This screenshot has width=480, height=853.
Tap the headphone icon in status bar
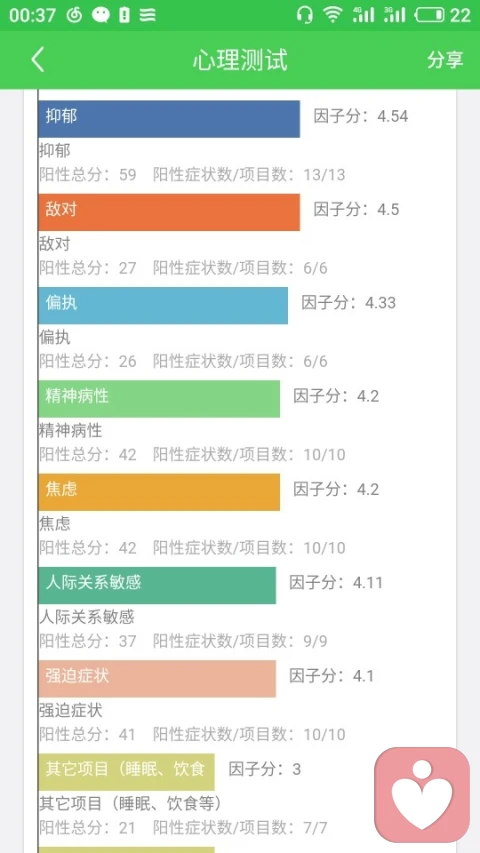[305, 15]
